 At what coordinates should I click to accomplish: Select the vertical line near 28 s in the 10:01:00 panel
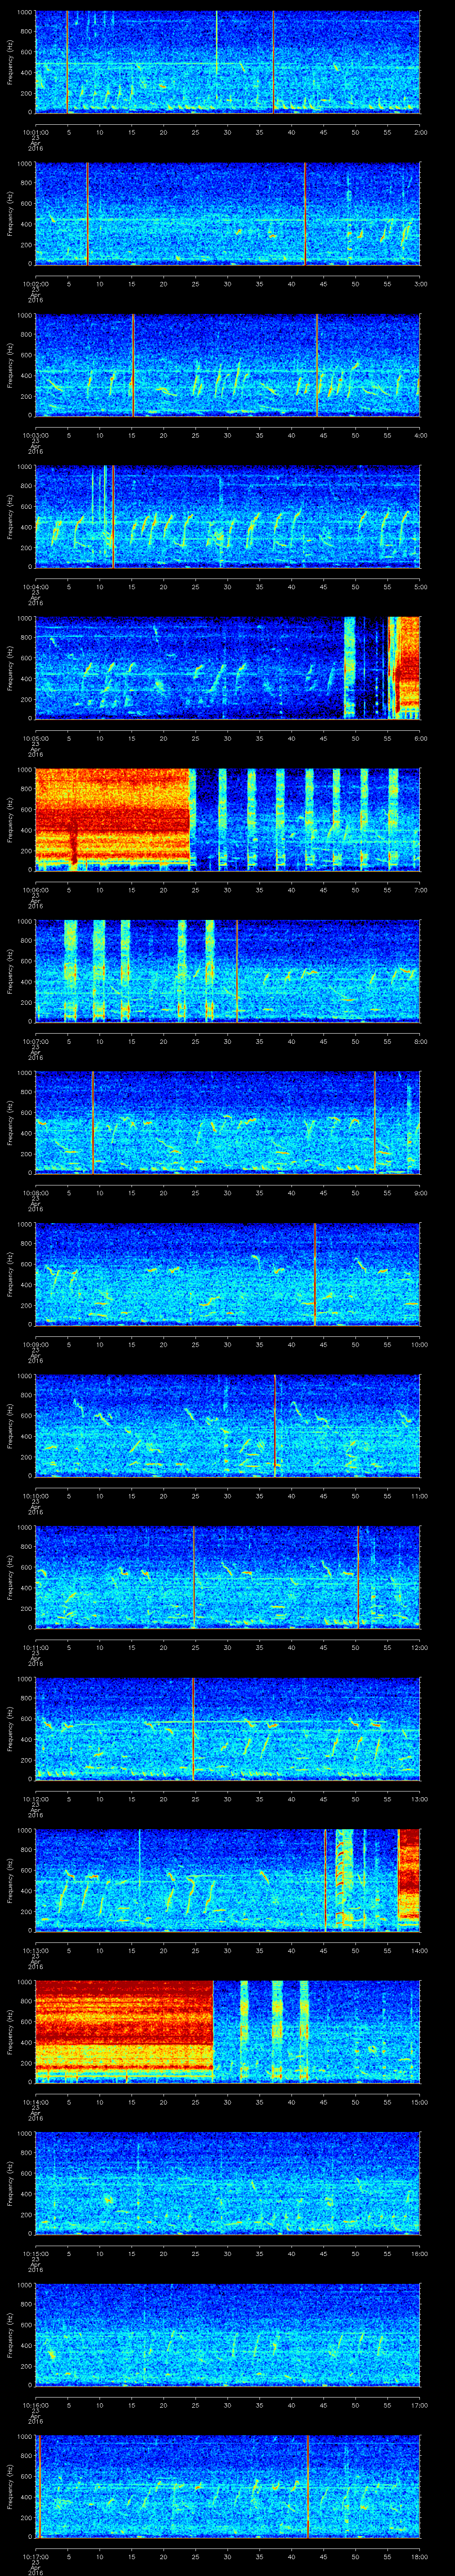(216, 42)
